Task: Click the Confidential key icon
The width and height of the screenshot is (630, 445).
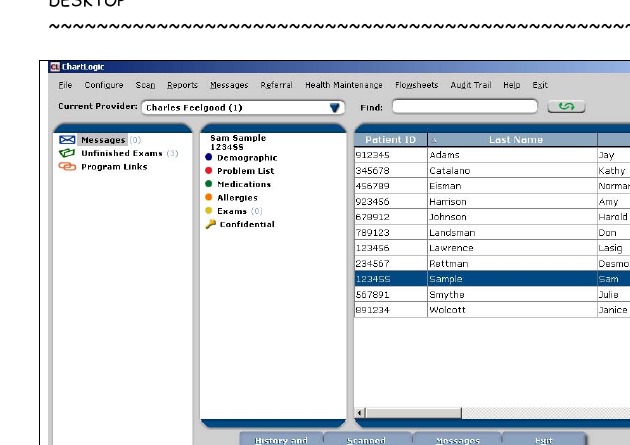Action: (x=211, y=224)
